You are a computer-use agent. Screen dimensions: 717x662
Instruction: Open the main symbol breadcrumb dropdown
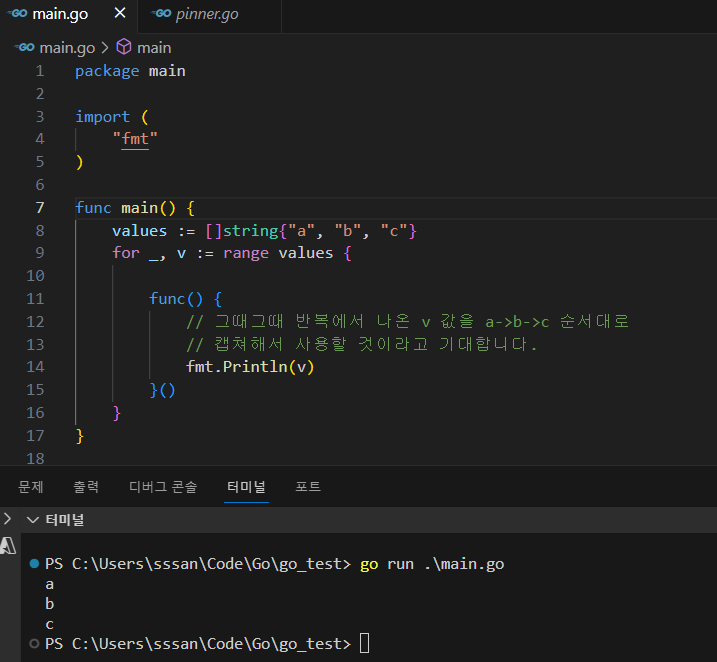(154, 47)
